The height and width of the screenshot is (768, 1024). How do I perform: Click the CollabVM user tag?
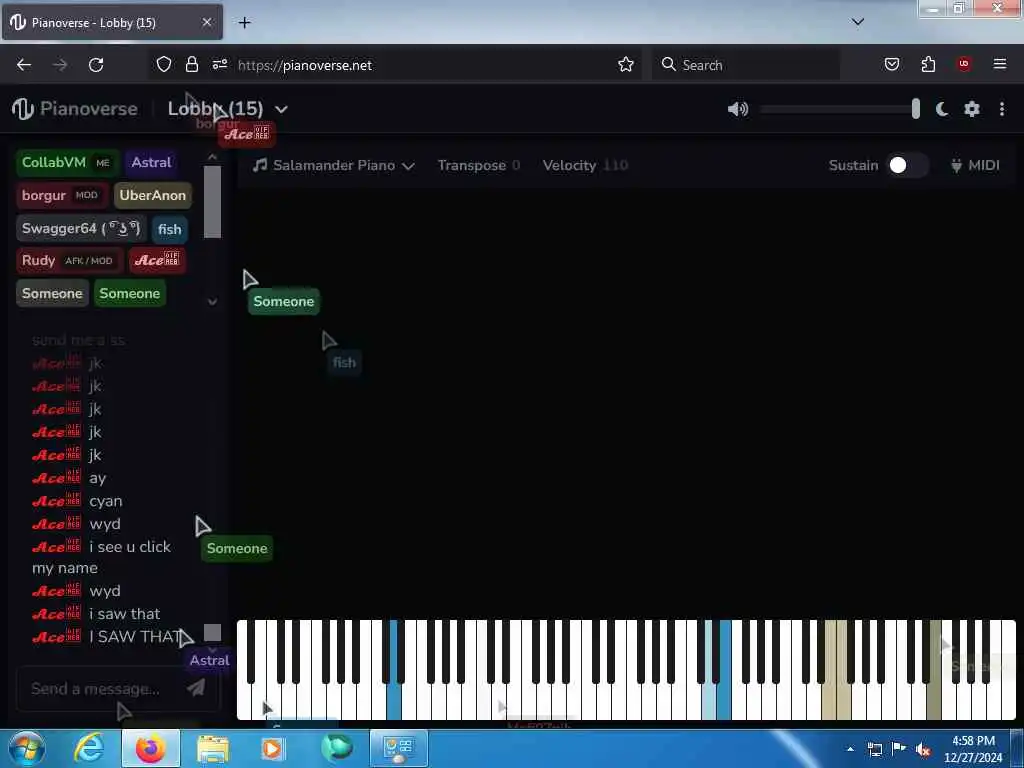pos(67,163)
